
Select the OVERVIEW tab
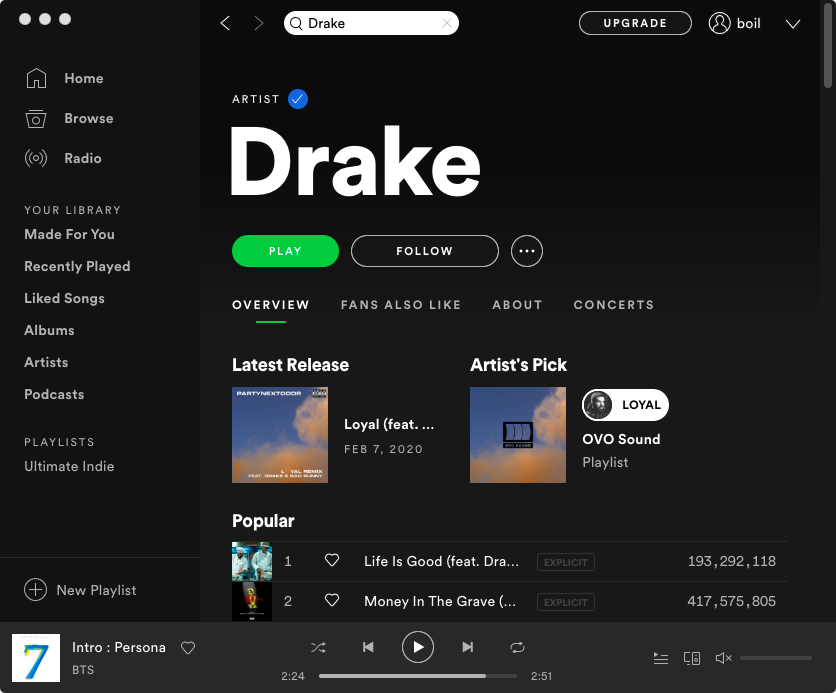point(271,305)
